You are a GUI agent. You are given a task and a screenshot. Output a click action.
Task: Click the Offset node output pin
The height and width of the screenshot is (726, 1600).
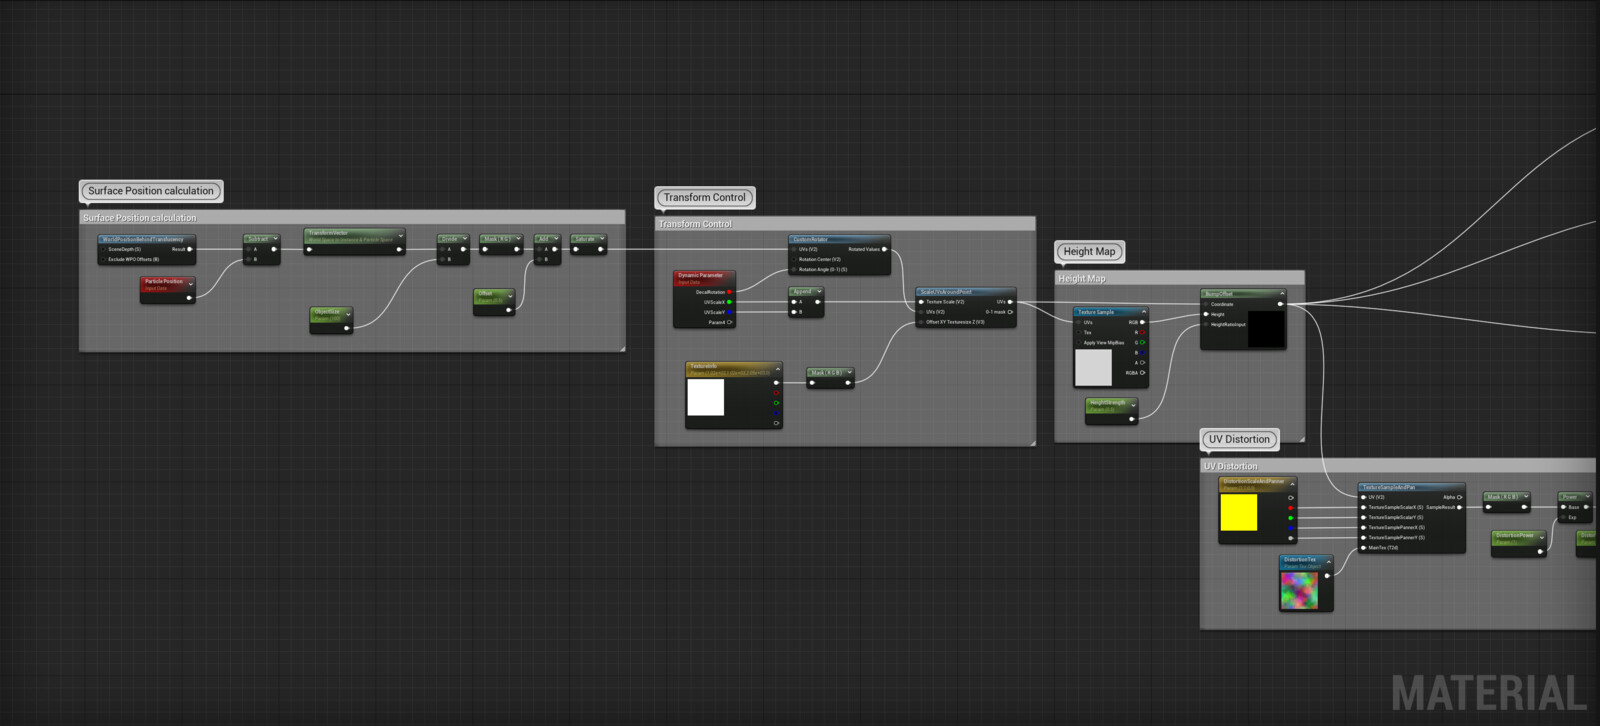pyautogui.click(x=509, y=309)
